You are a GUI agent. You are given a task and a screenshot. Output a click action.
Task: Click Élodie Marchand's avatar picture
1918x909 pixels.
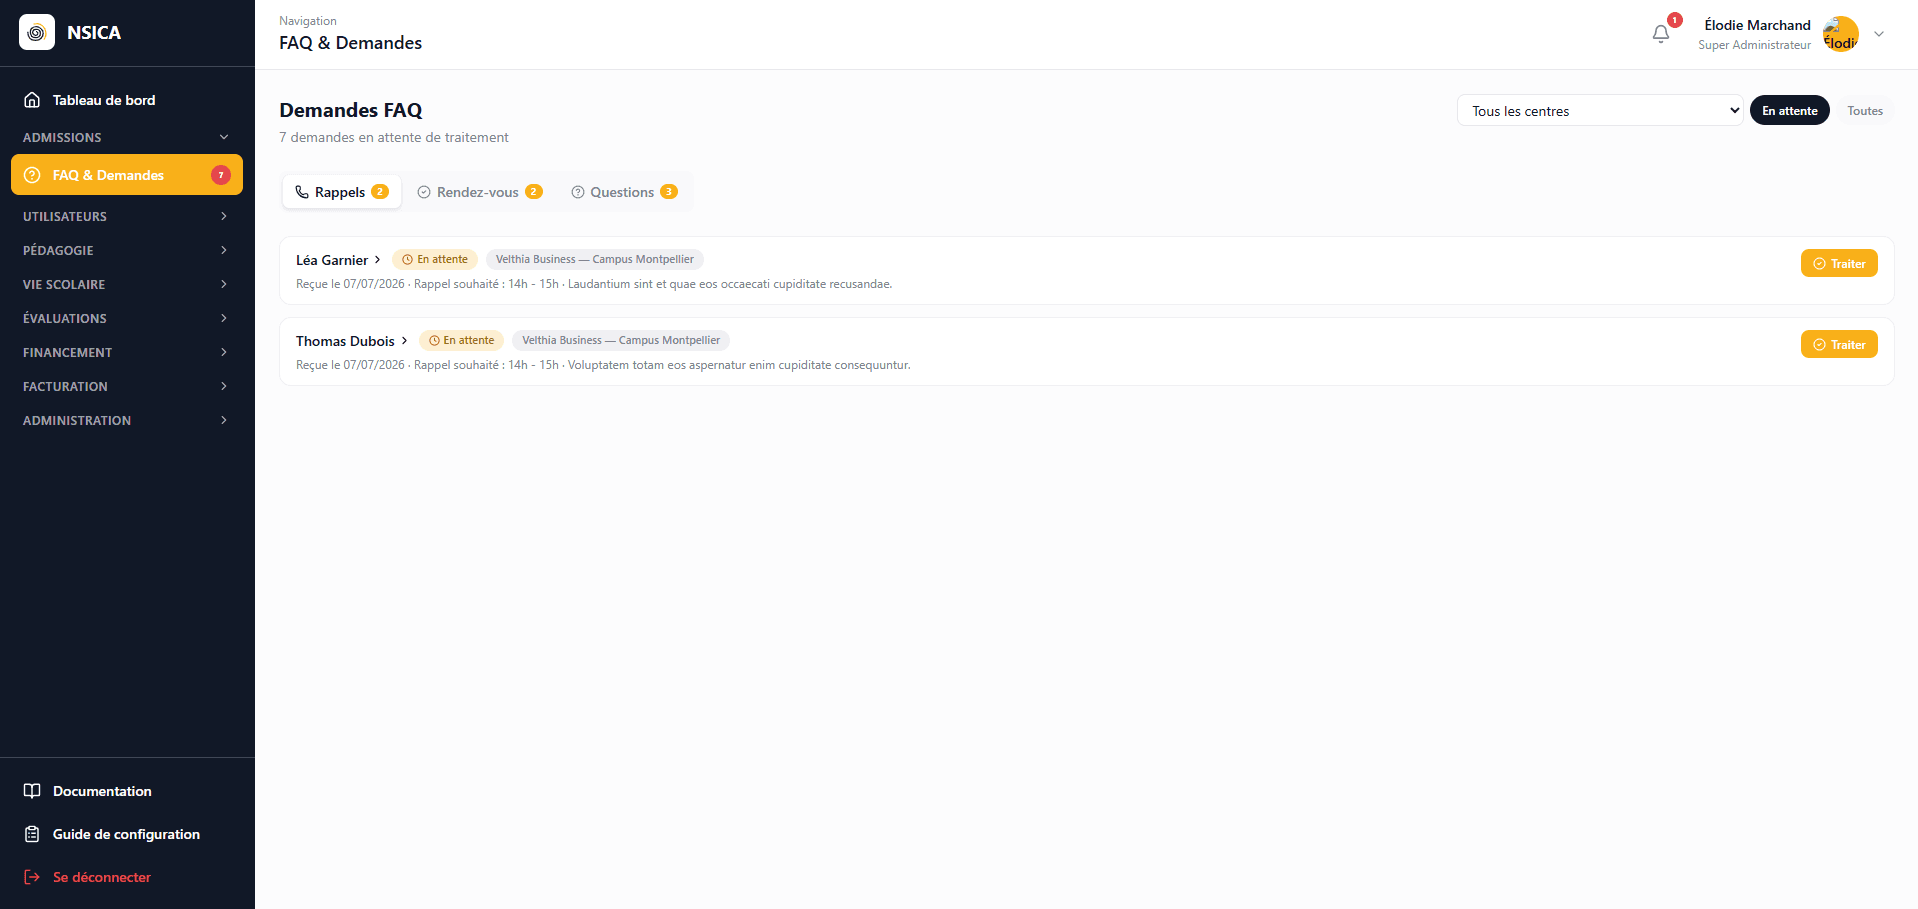coord(1840,34)
